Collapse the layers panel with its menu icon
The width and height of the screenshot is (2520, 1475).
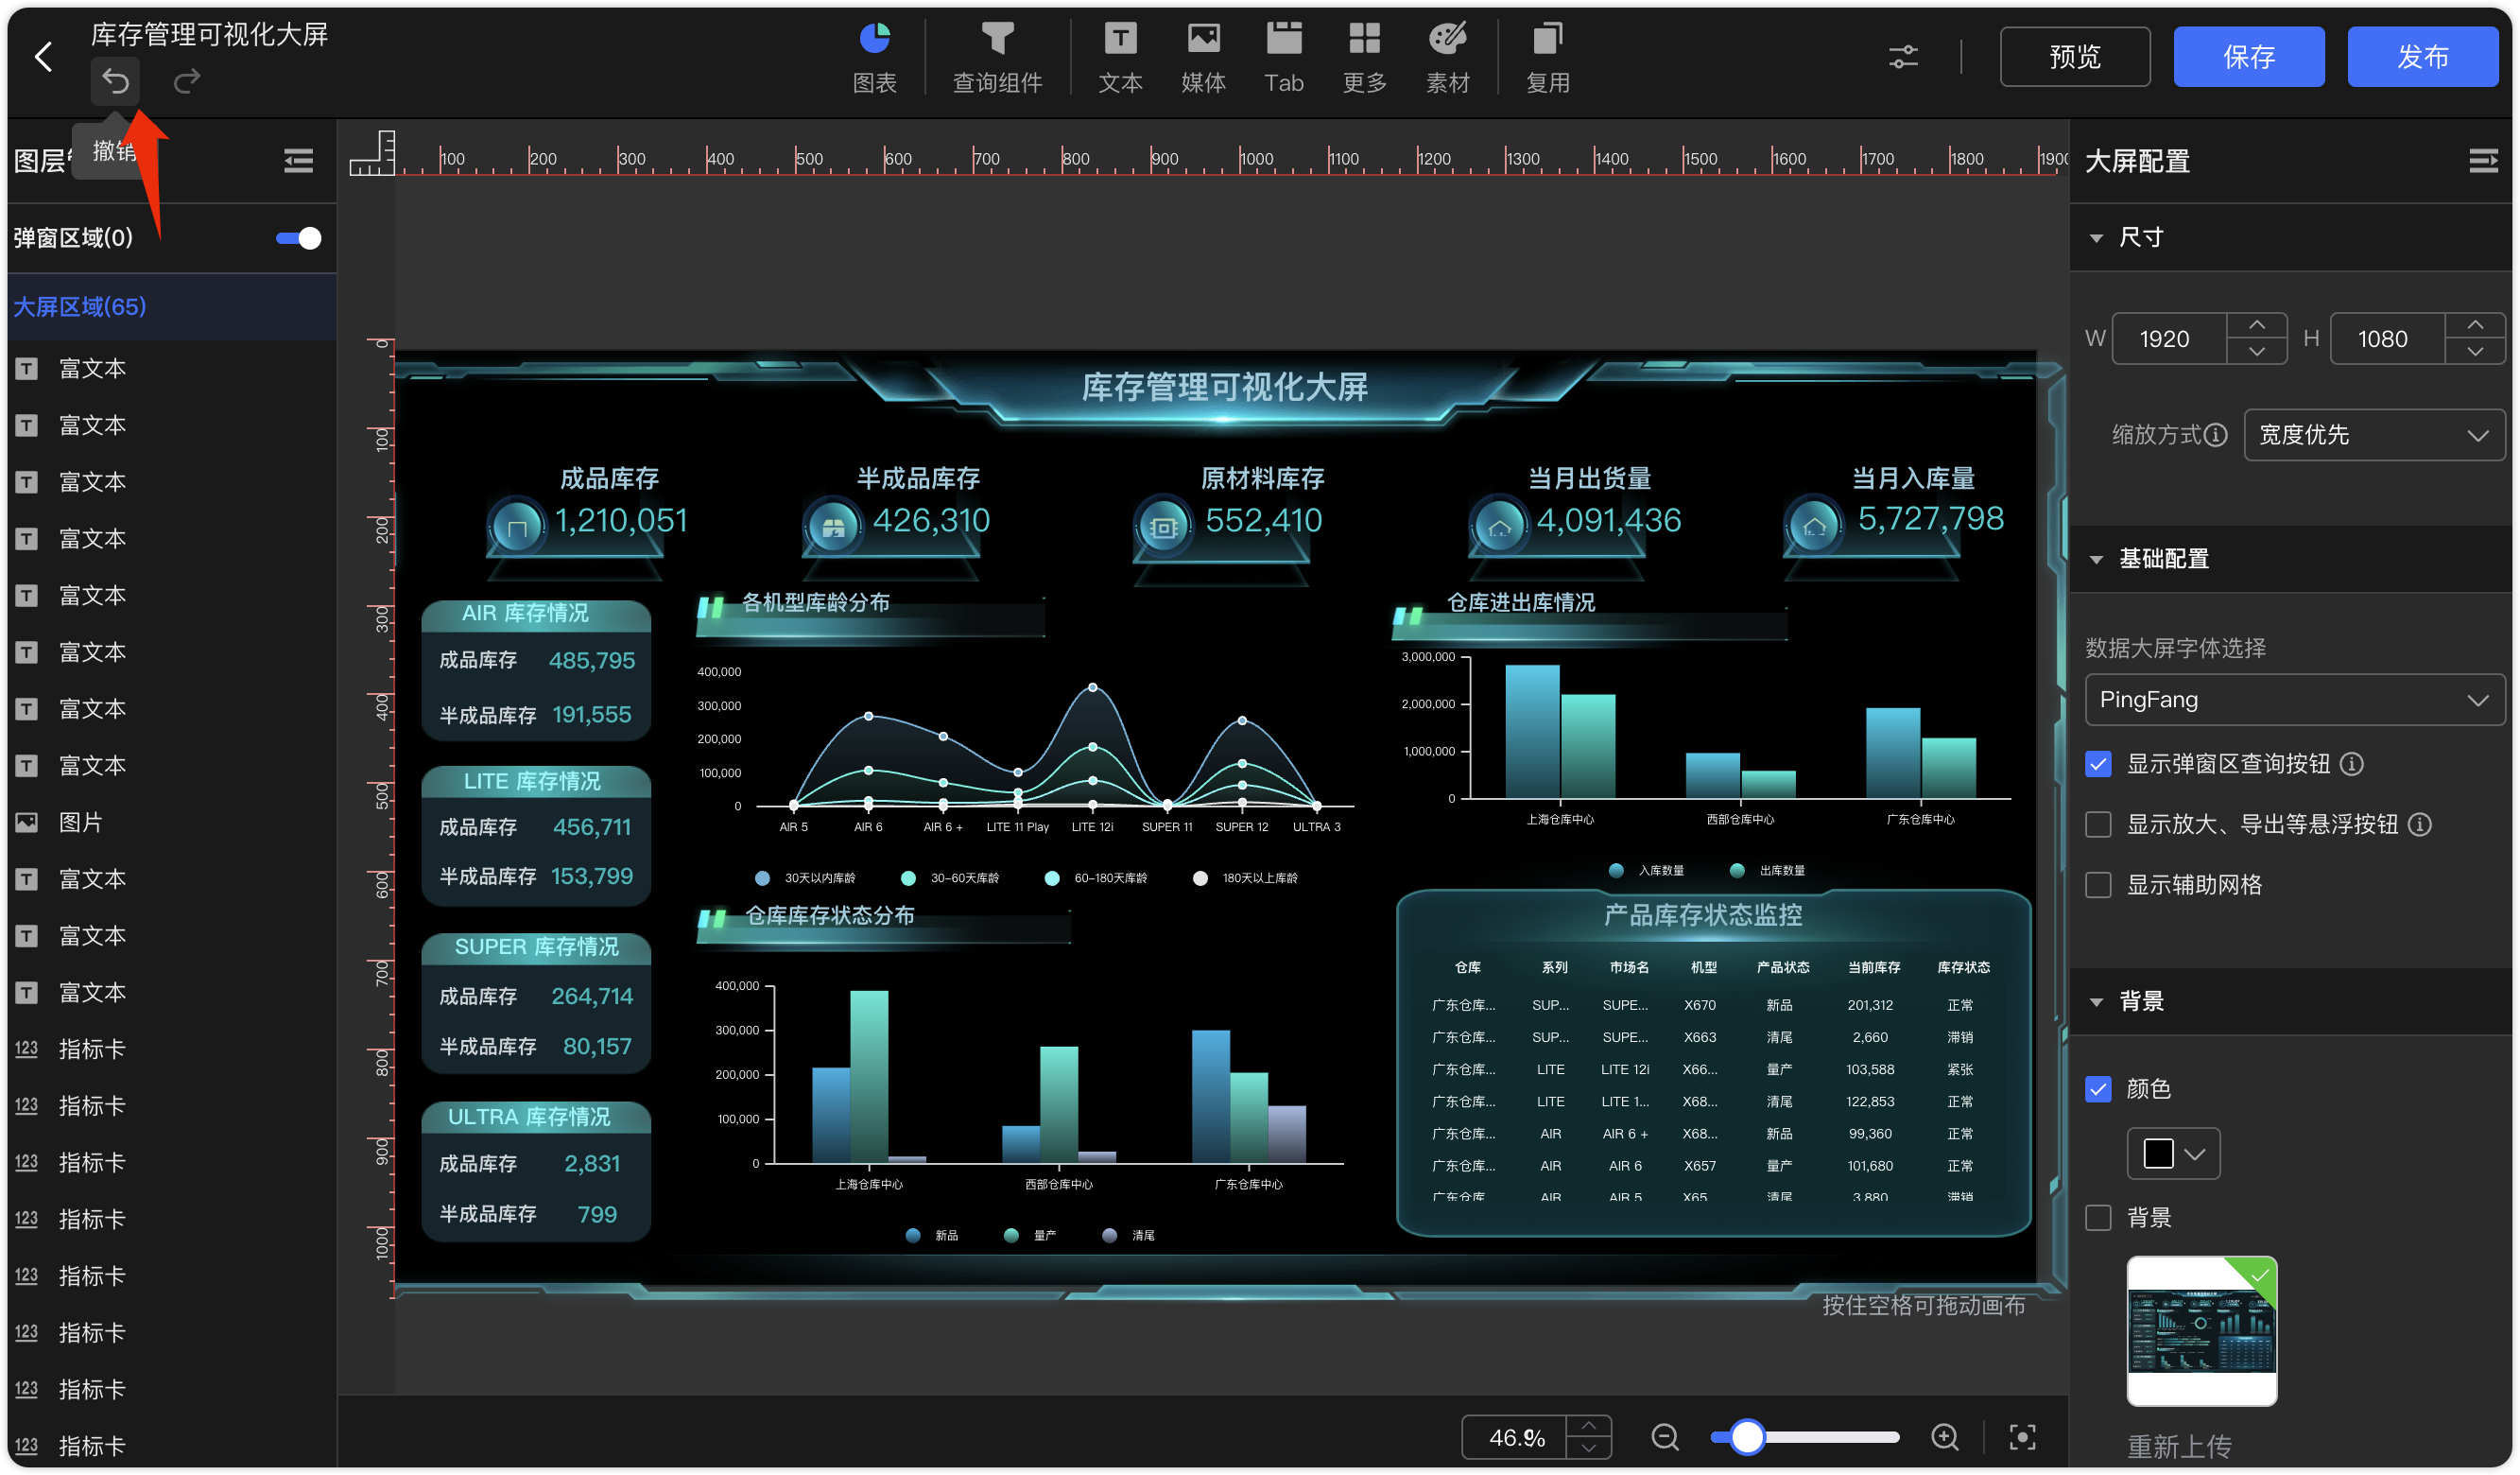[298, 160]
